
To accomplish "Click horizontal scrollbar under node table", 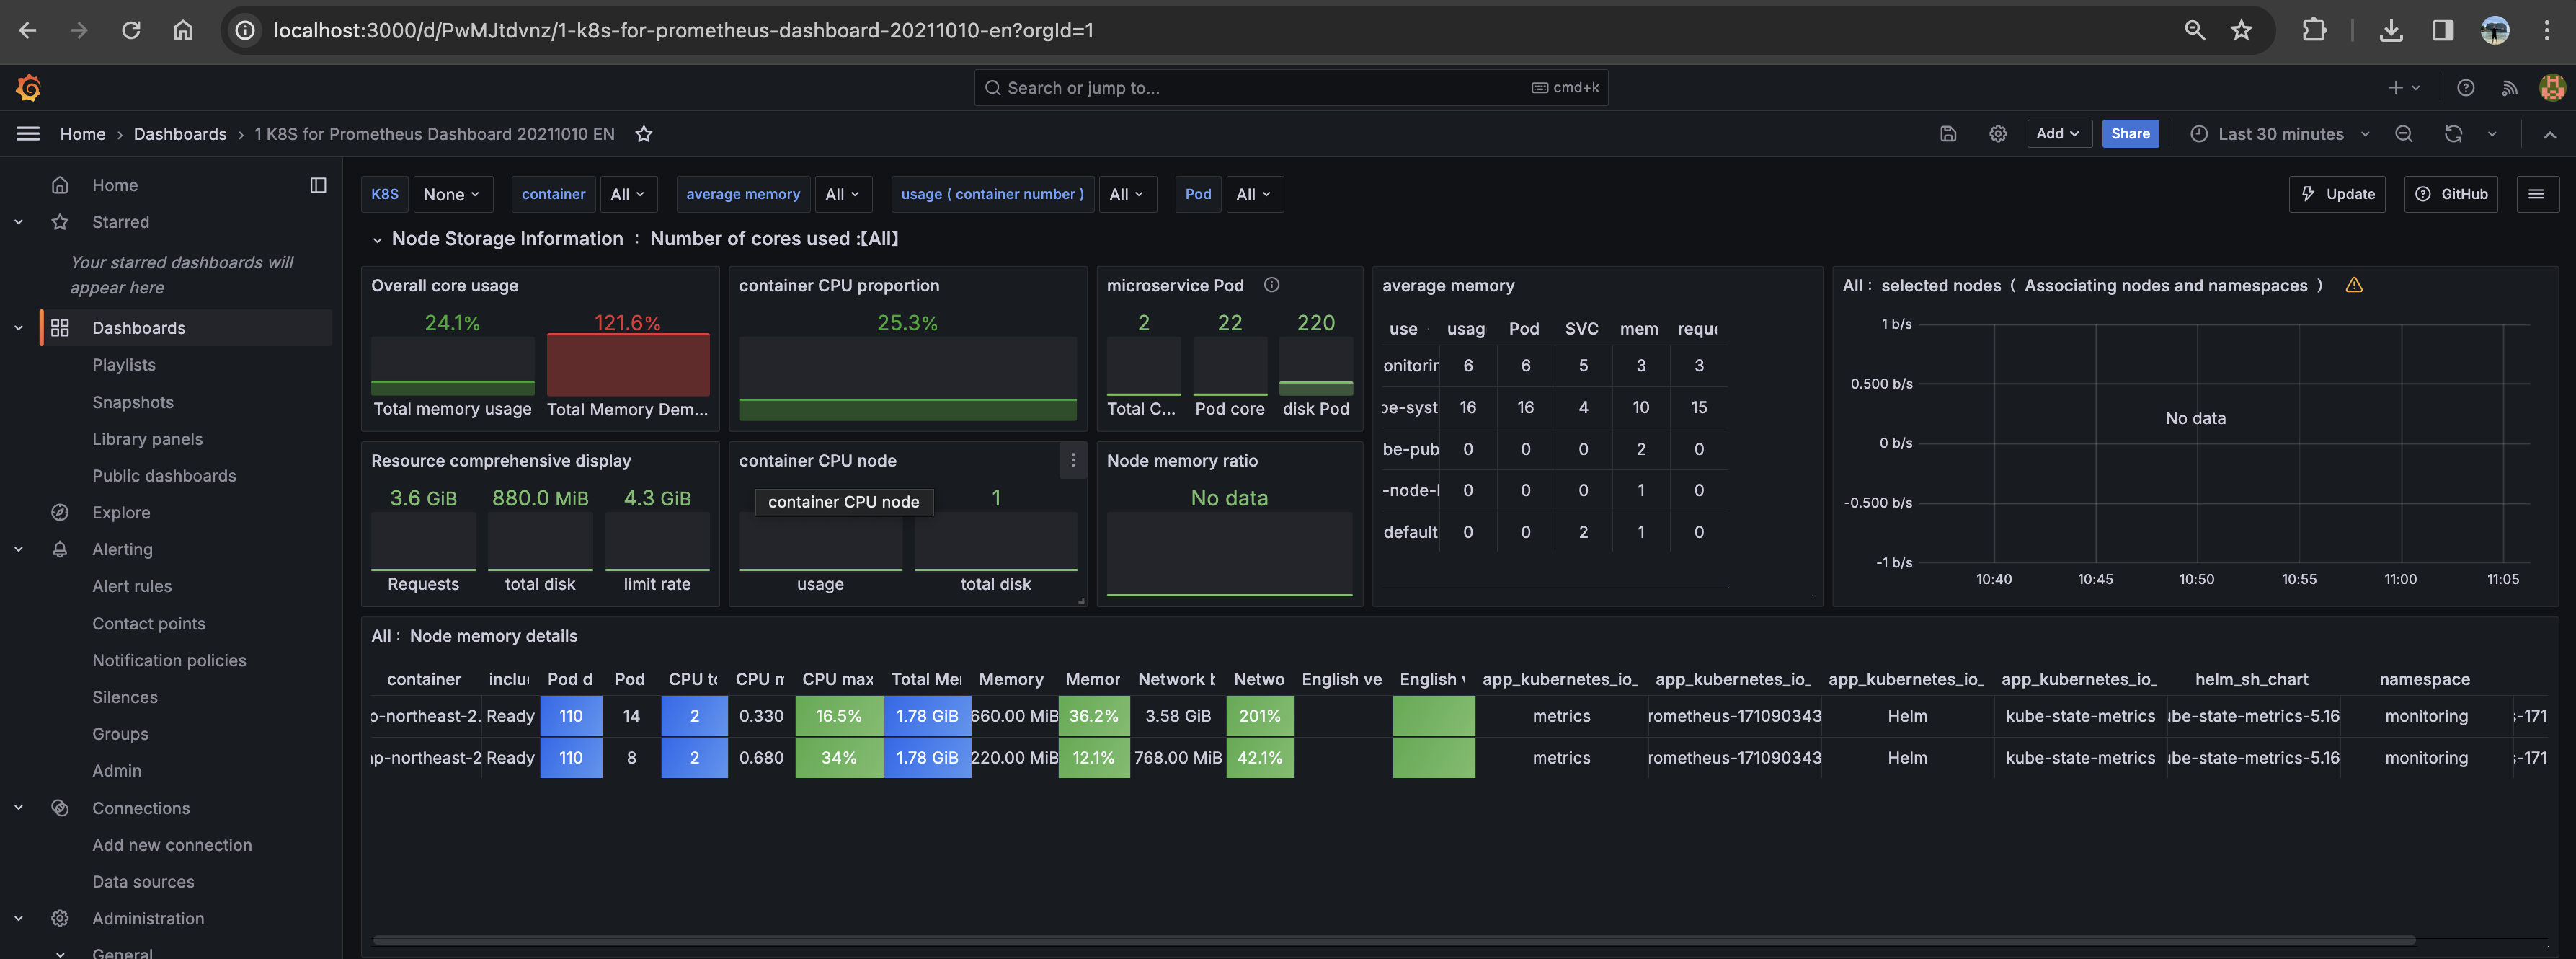I will [x=1393, y=940].
